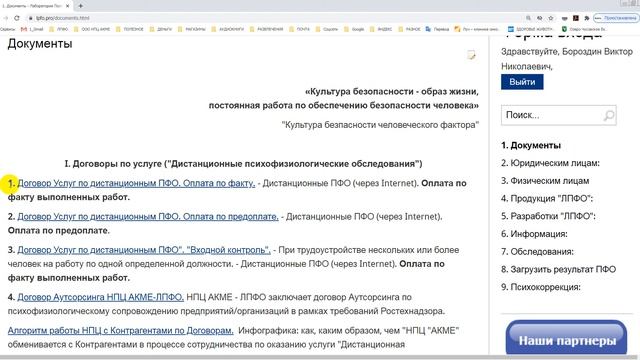This screenshot has width=640, height=360.
Task: Click the site padlock icon
Action: click(31, 18)
